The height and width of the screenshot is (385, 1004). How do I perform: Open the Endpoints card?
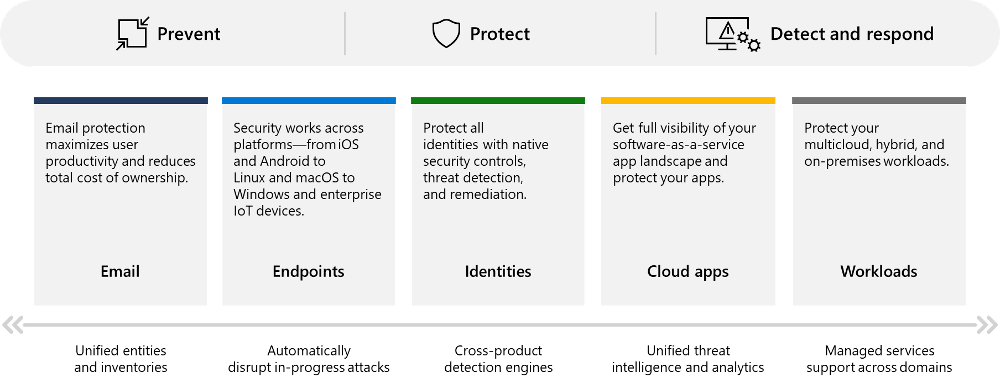click(309, 201)
